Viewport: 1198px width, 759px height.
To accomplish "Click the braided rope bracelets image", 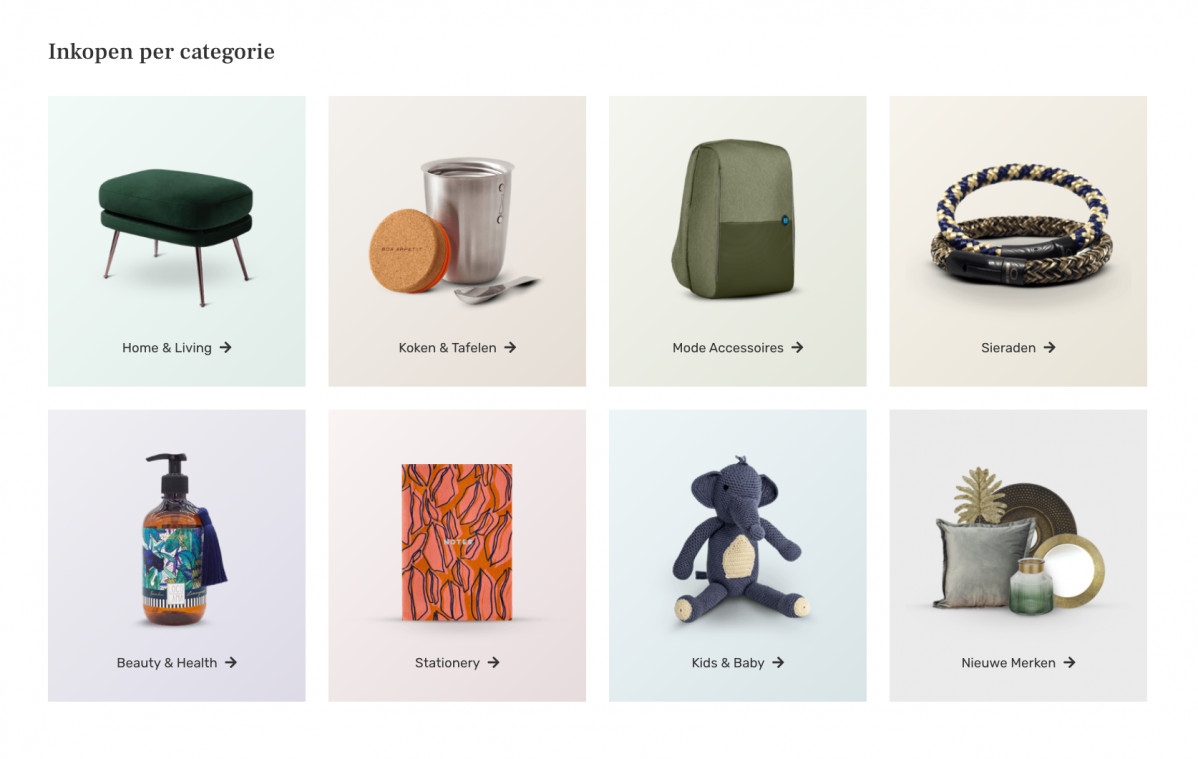I will tap(1021, 224).
